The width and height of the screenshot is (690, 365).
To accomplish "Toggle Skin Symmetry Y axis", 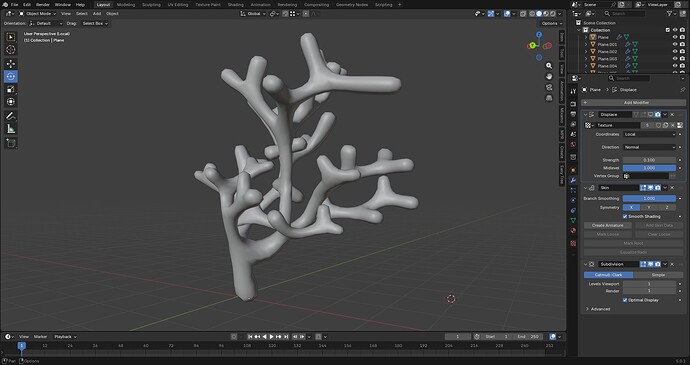I will tap(649, 207).
